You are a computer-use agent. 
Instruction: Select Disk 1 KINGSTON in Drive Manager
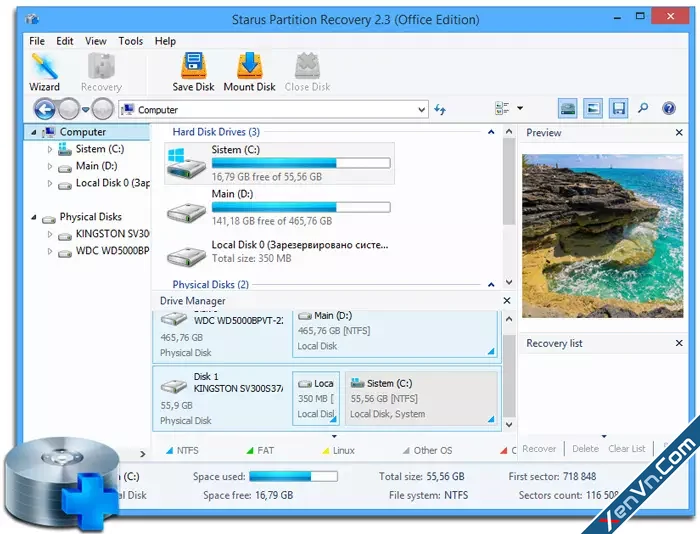[222, 399]
